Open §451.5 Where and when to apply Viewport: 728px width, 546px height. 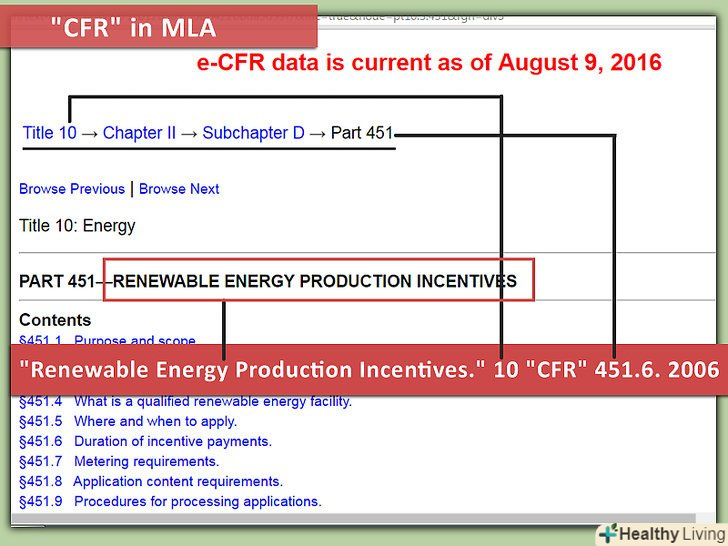(x=127, y=421)
